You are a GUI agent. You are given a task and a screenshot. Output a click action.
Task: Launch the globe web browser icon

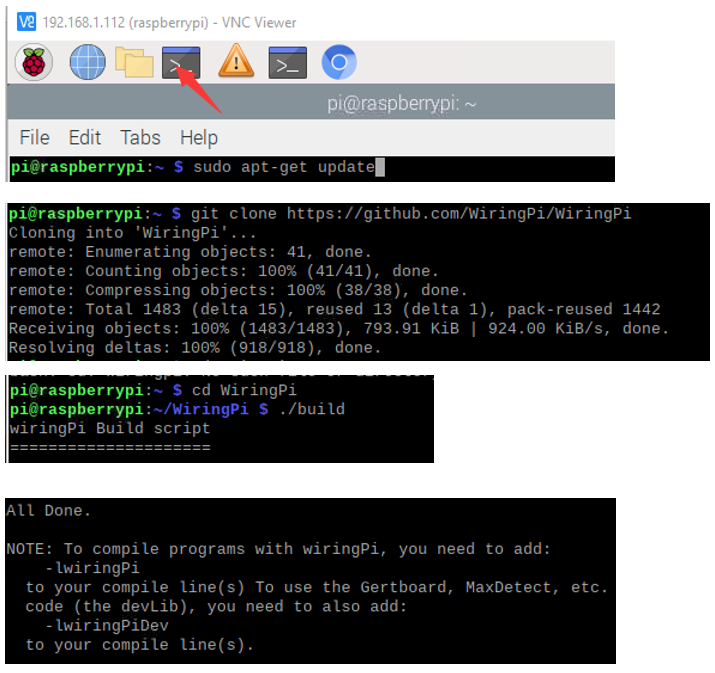[88, 62]
